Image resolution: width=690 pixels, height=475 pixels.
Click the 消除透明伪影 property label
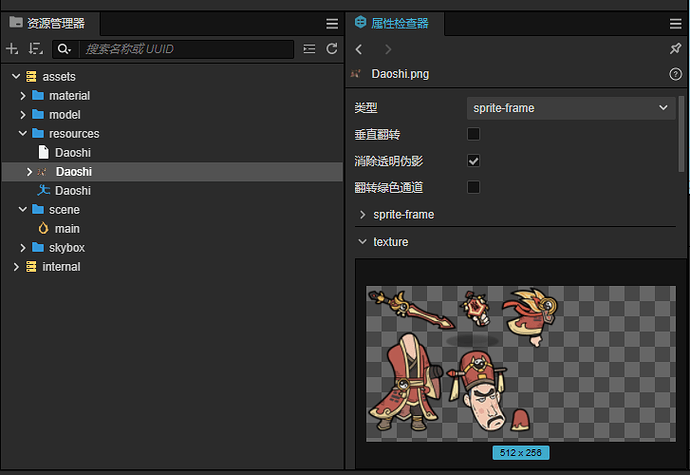click(389, 161)
